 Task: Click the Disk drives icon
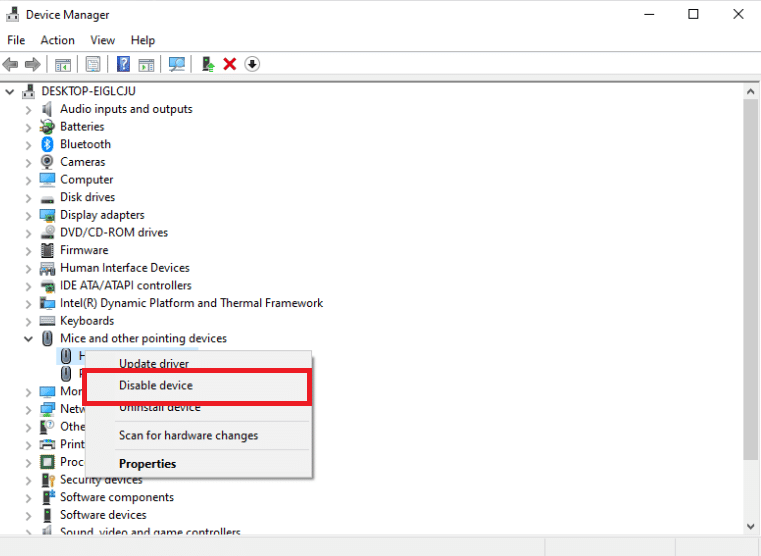point(47,198)
